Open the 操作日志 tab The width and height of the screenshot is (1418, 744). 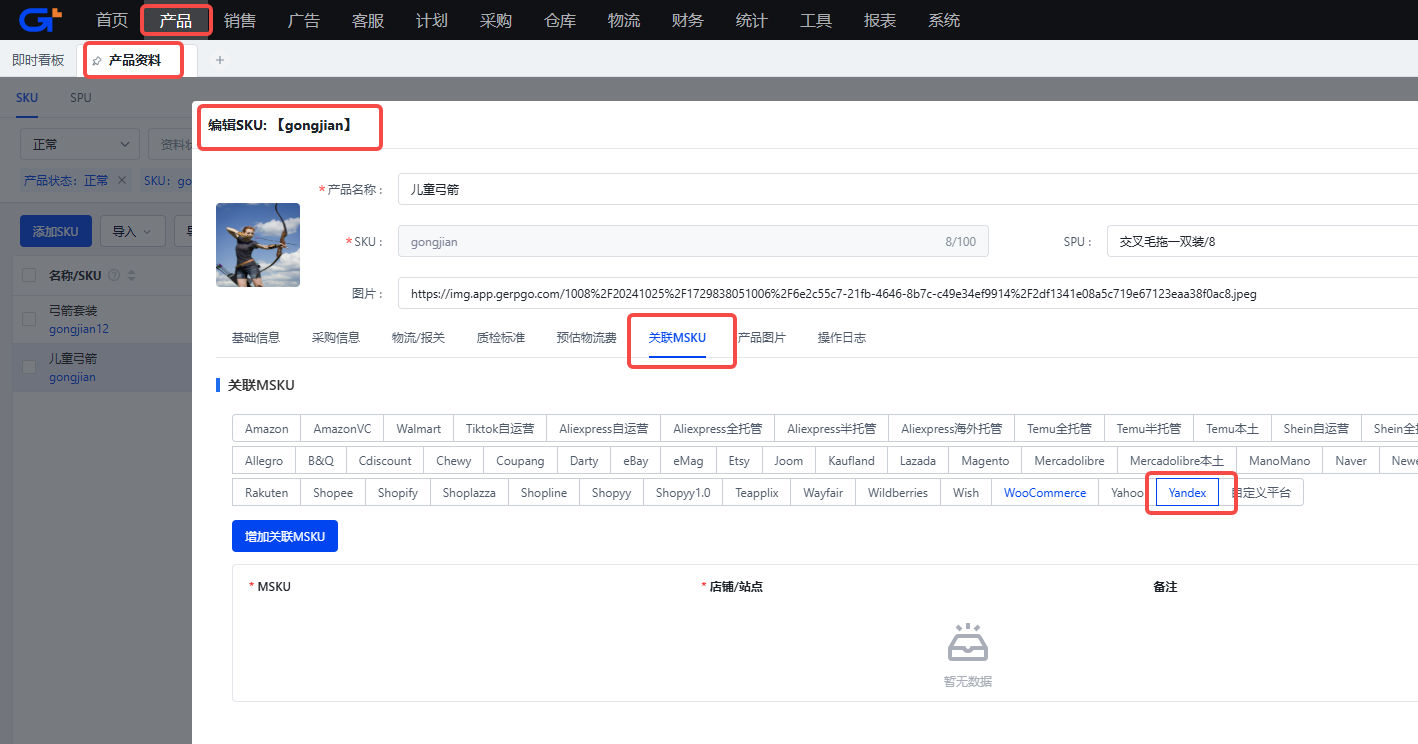842,338
